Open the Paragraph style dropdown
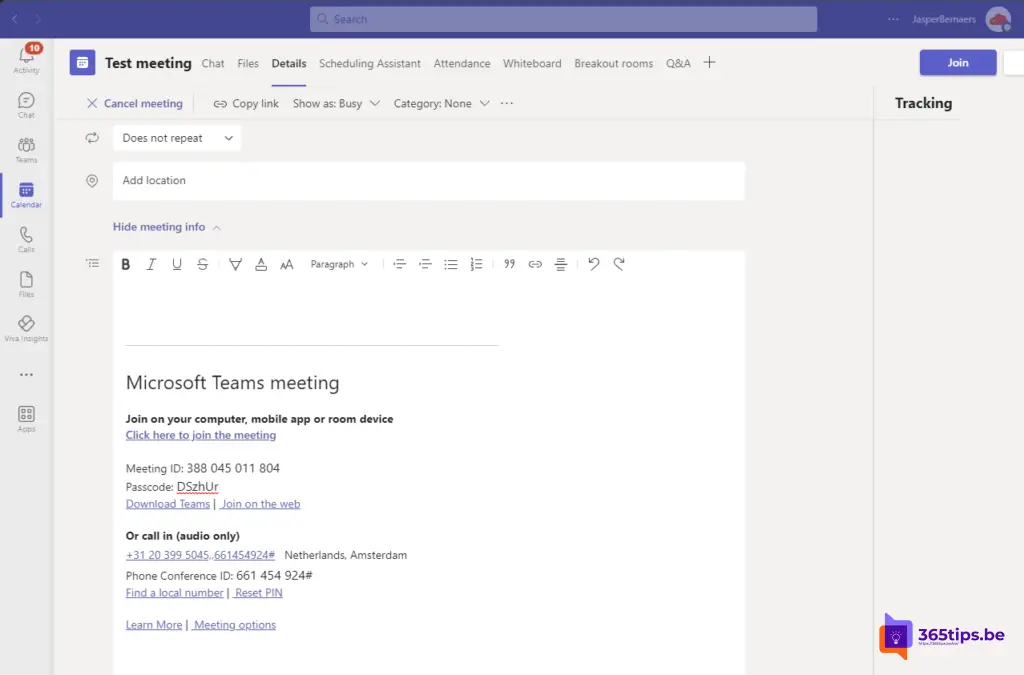 point(339,265)
